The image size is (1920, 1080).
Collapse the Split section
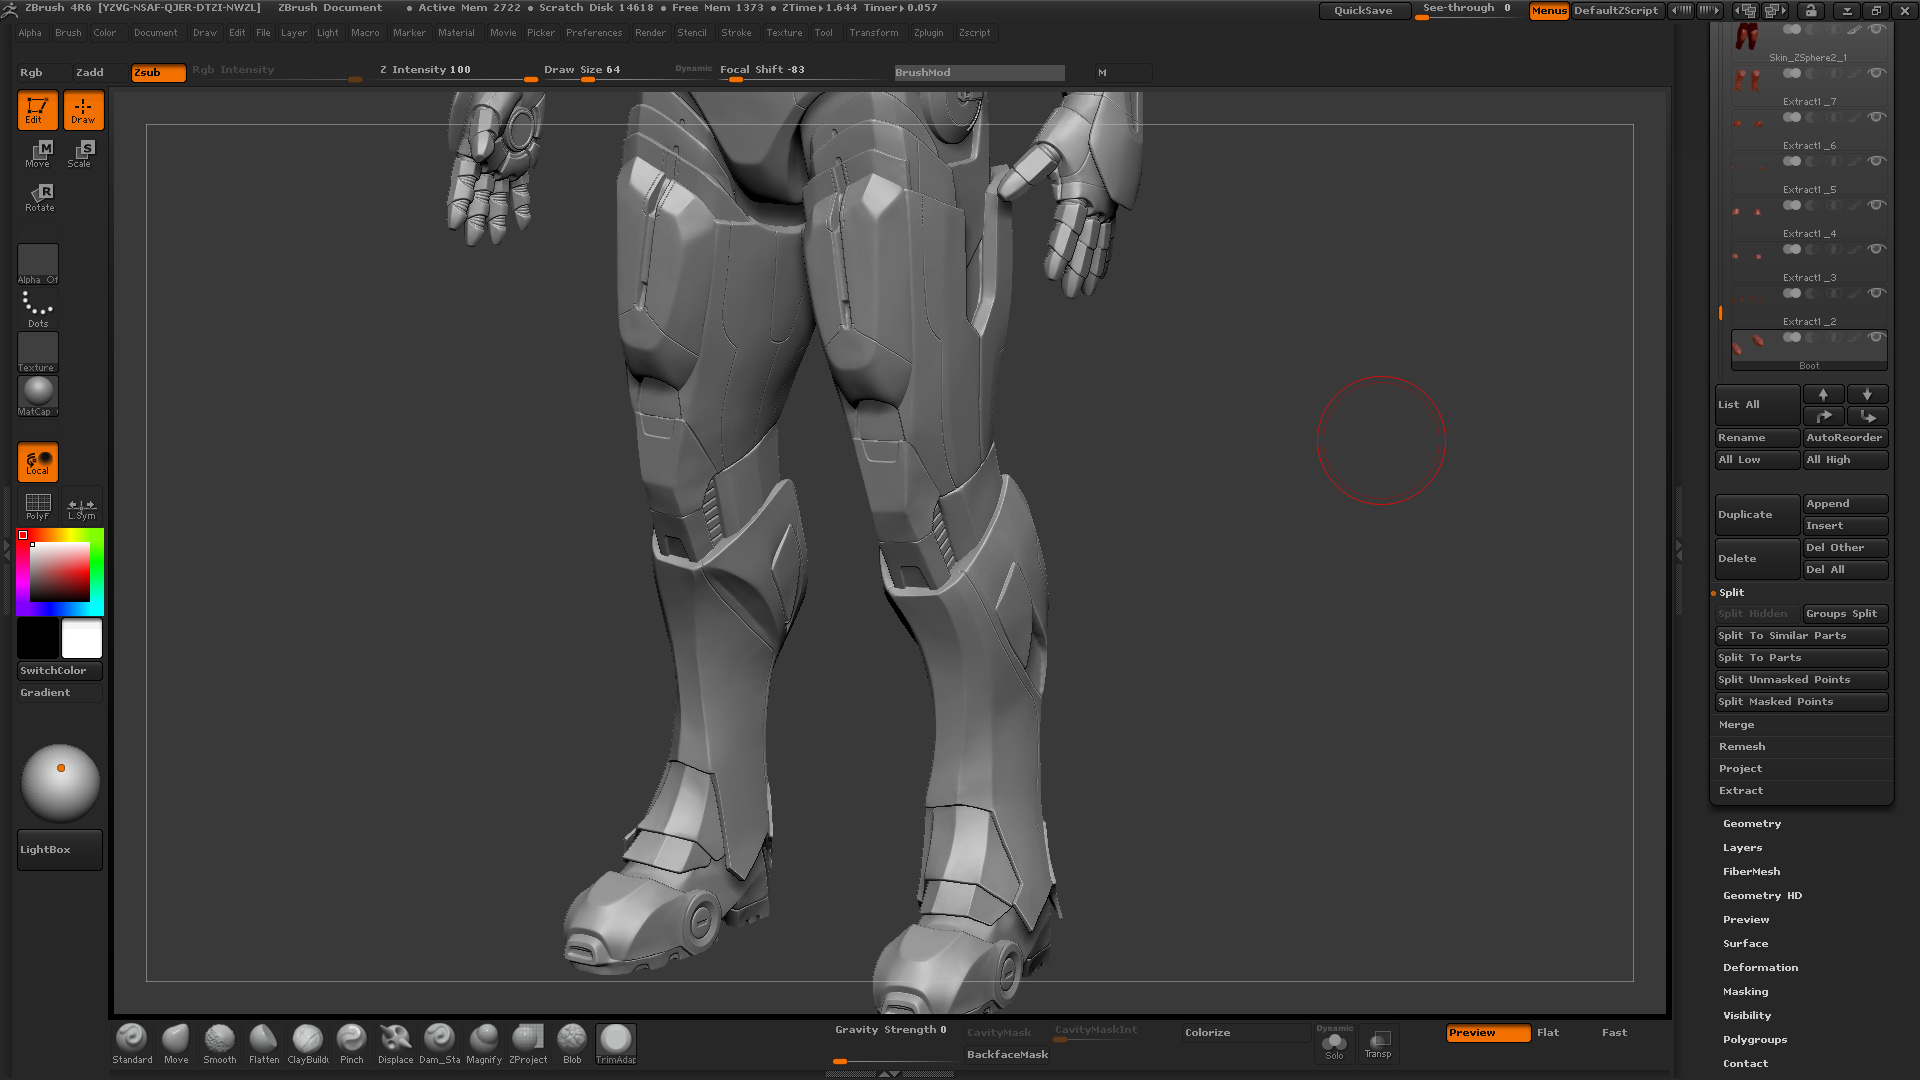[1731, 593]
